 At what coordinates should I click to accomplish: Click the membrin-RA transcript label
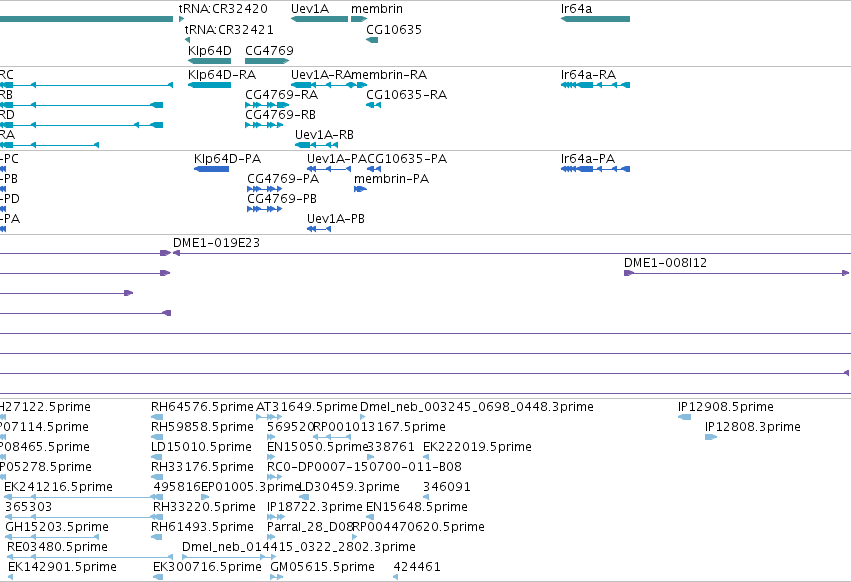click(x=389, y=74)
